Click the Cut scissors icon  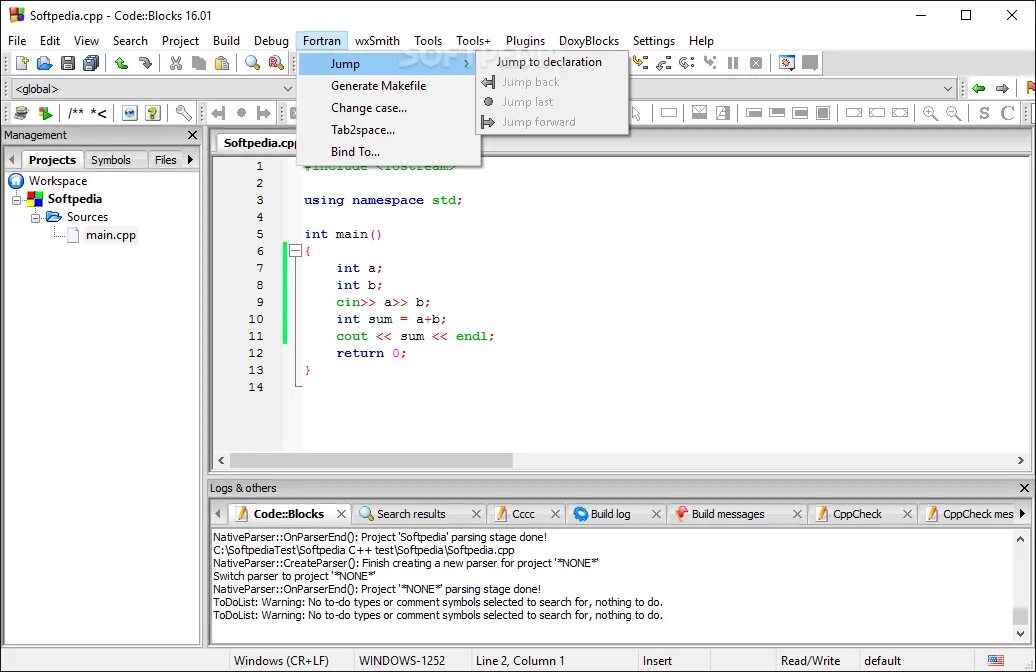(175, 63)
